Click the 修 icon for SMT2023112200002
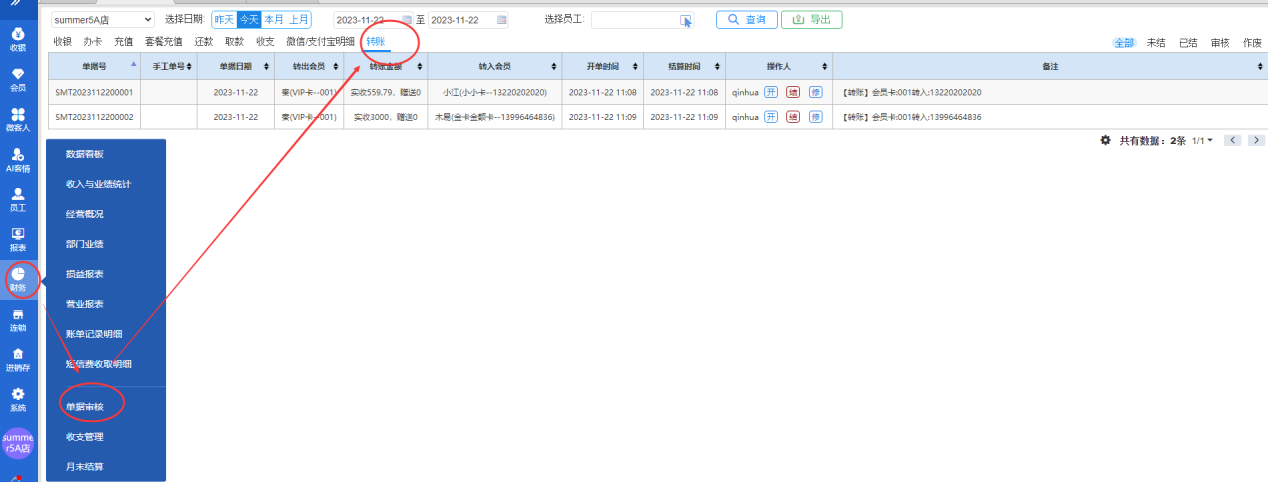The image size is (1268, 482). [x=816, y=117]
